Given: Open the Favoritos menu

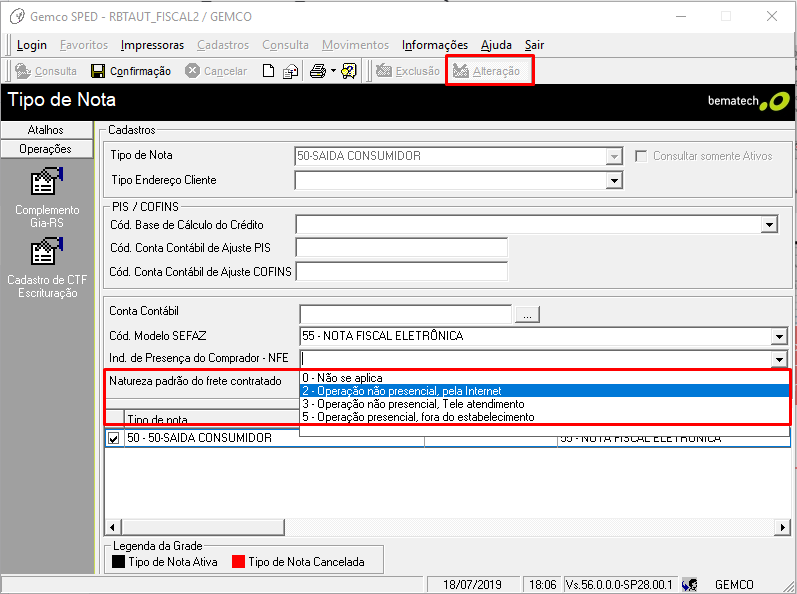Looking at the screenshot, I should (84, 45).
